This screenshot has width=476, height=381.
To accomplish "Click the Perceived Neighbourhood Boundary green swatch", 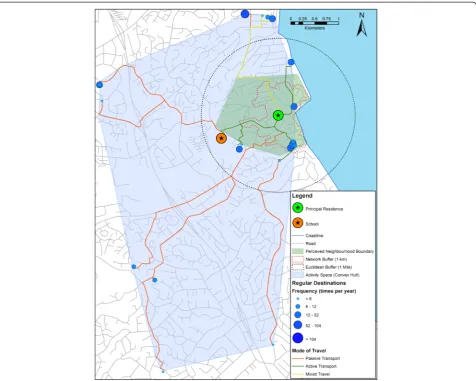I will click(x=298, y=251).
